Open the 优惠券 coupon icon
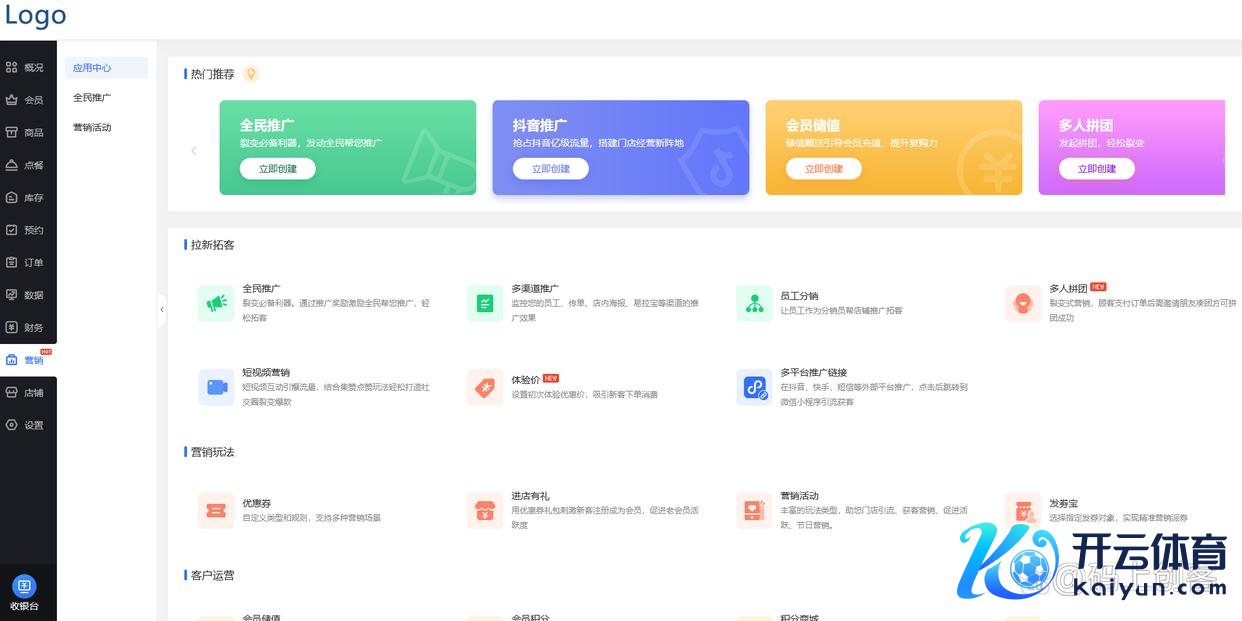 pos(216,510)
